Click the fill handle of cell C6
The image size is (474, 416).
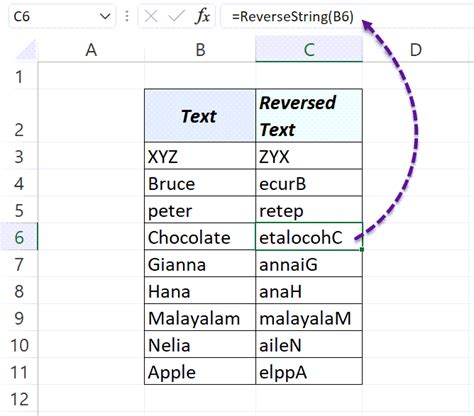(362, 249)
